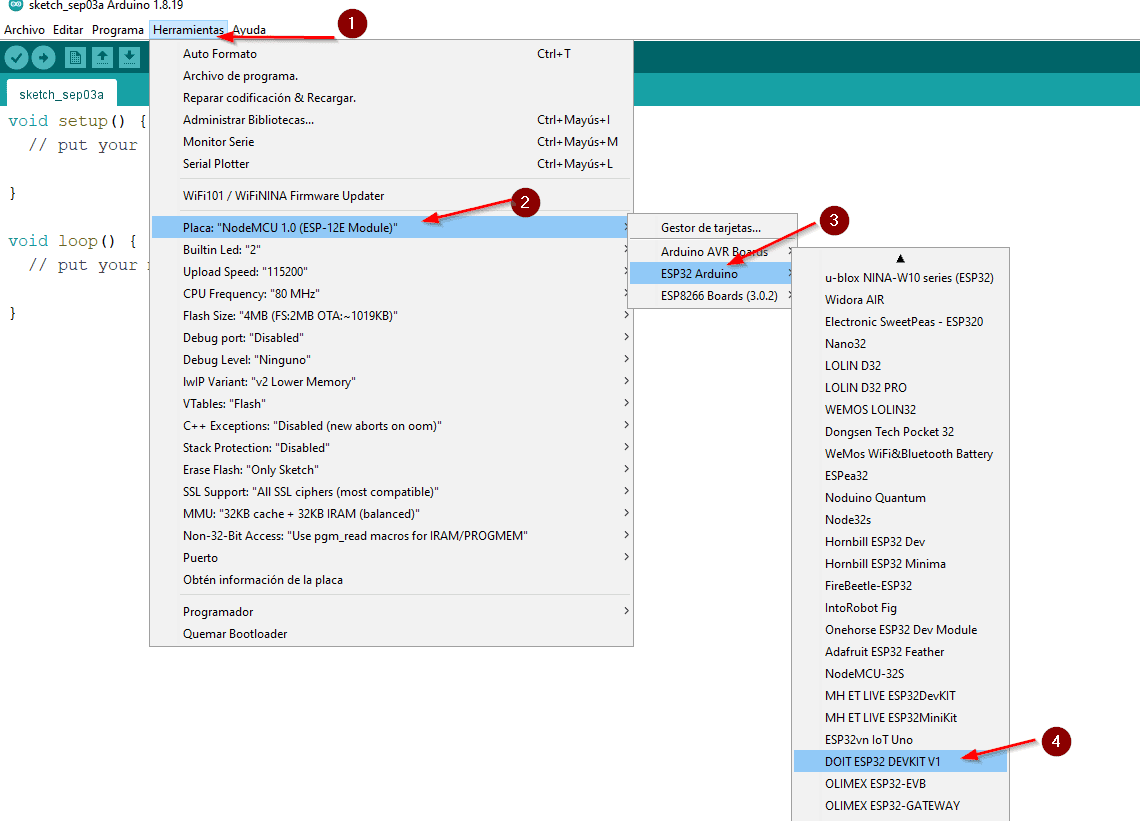Screen dimensions: 1140x821
Task: Click the Verify checkmark toolbar icon
Action: click(16, 58)
